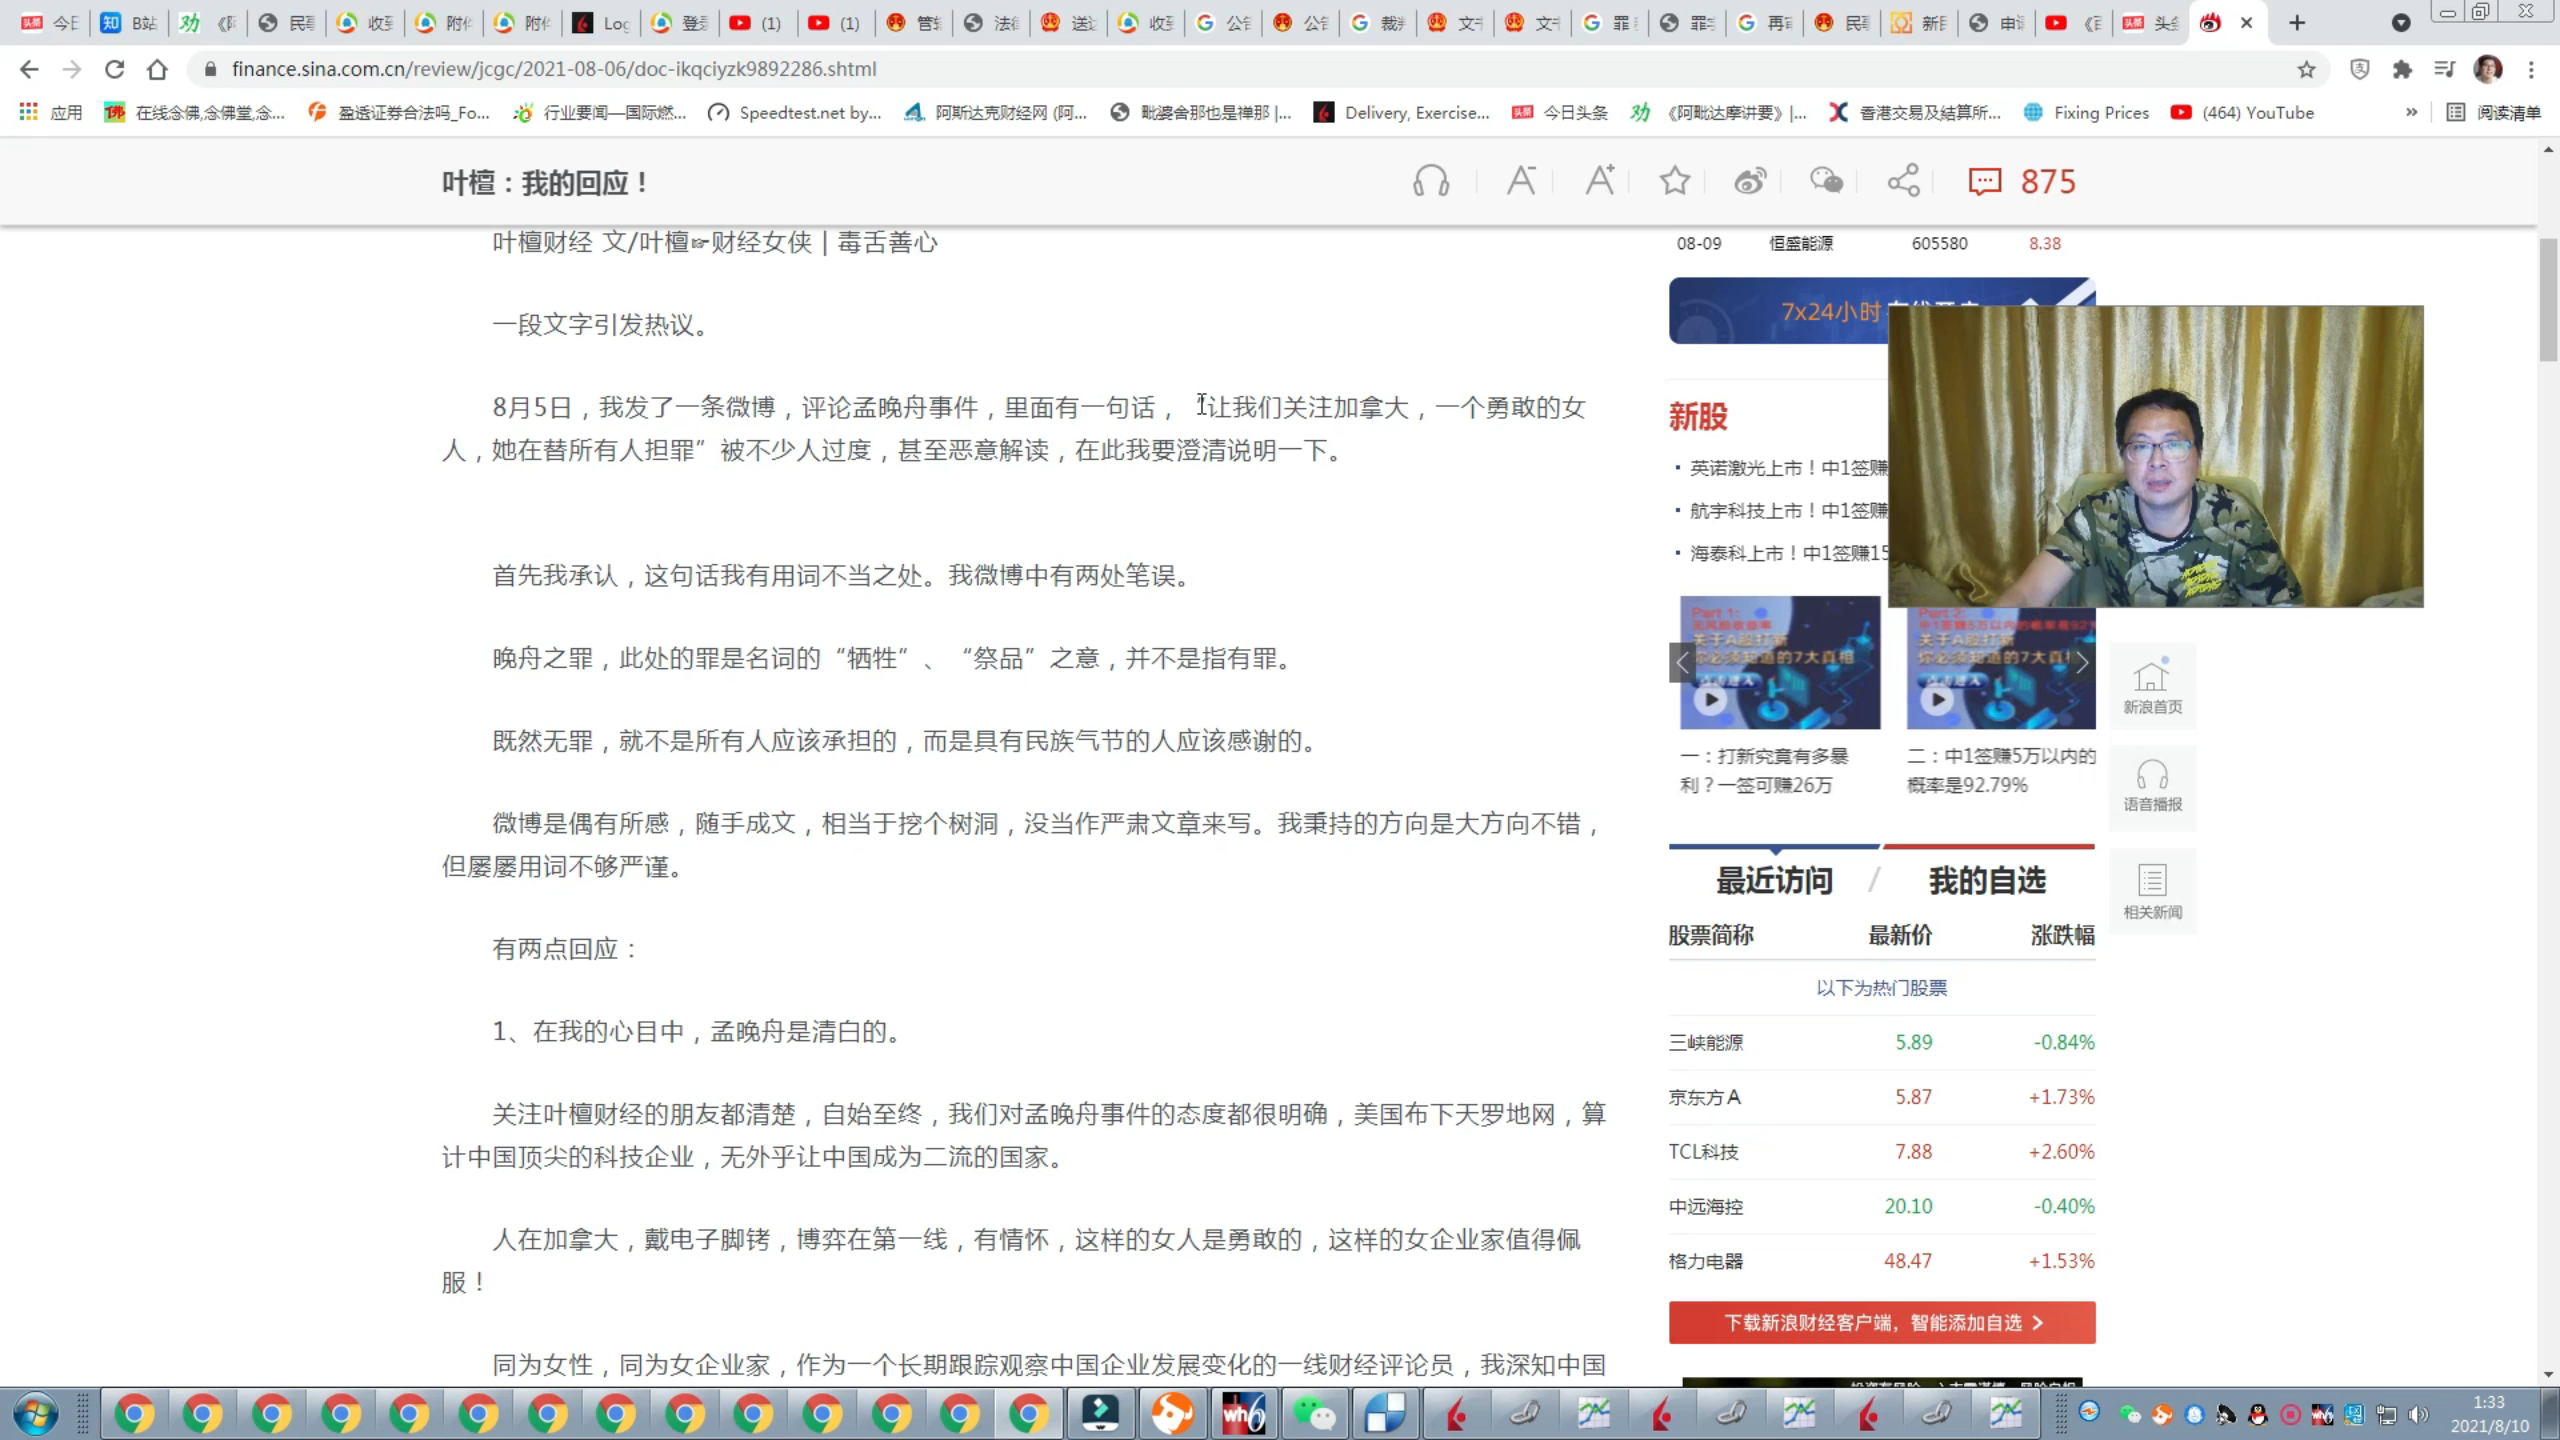The height and width of the screenshot is (1440, 2560).
Task: Play the video 打新究竟有多暴利
Action: pos(1711,699)
